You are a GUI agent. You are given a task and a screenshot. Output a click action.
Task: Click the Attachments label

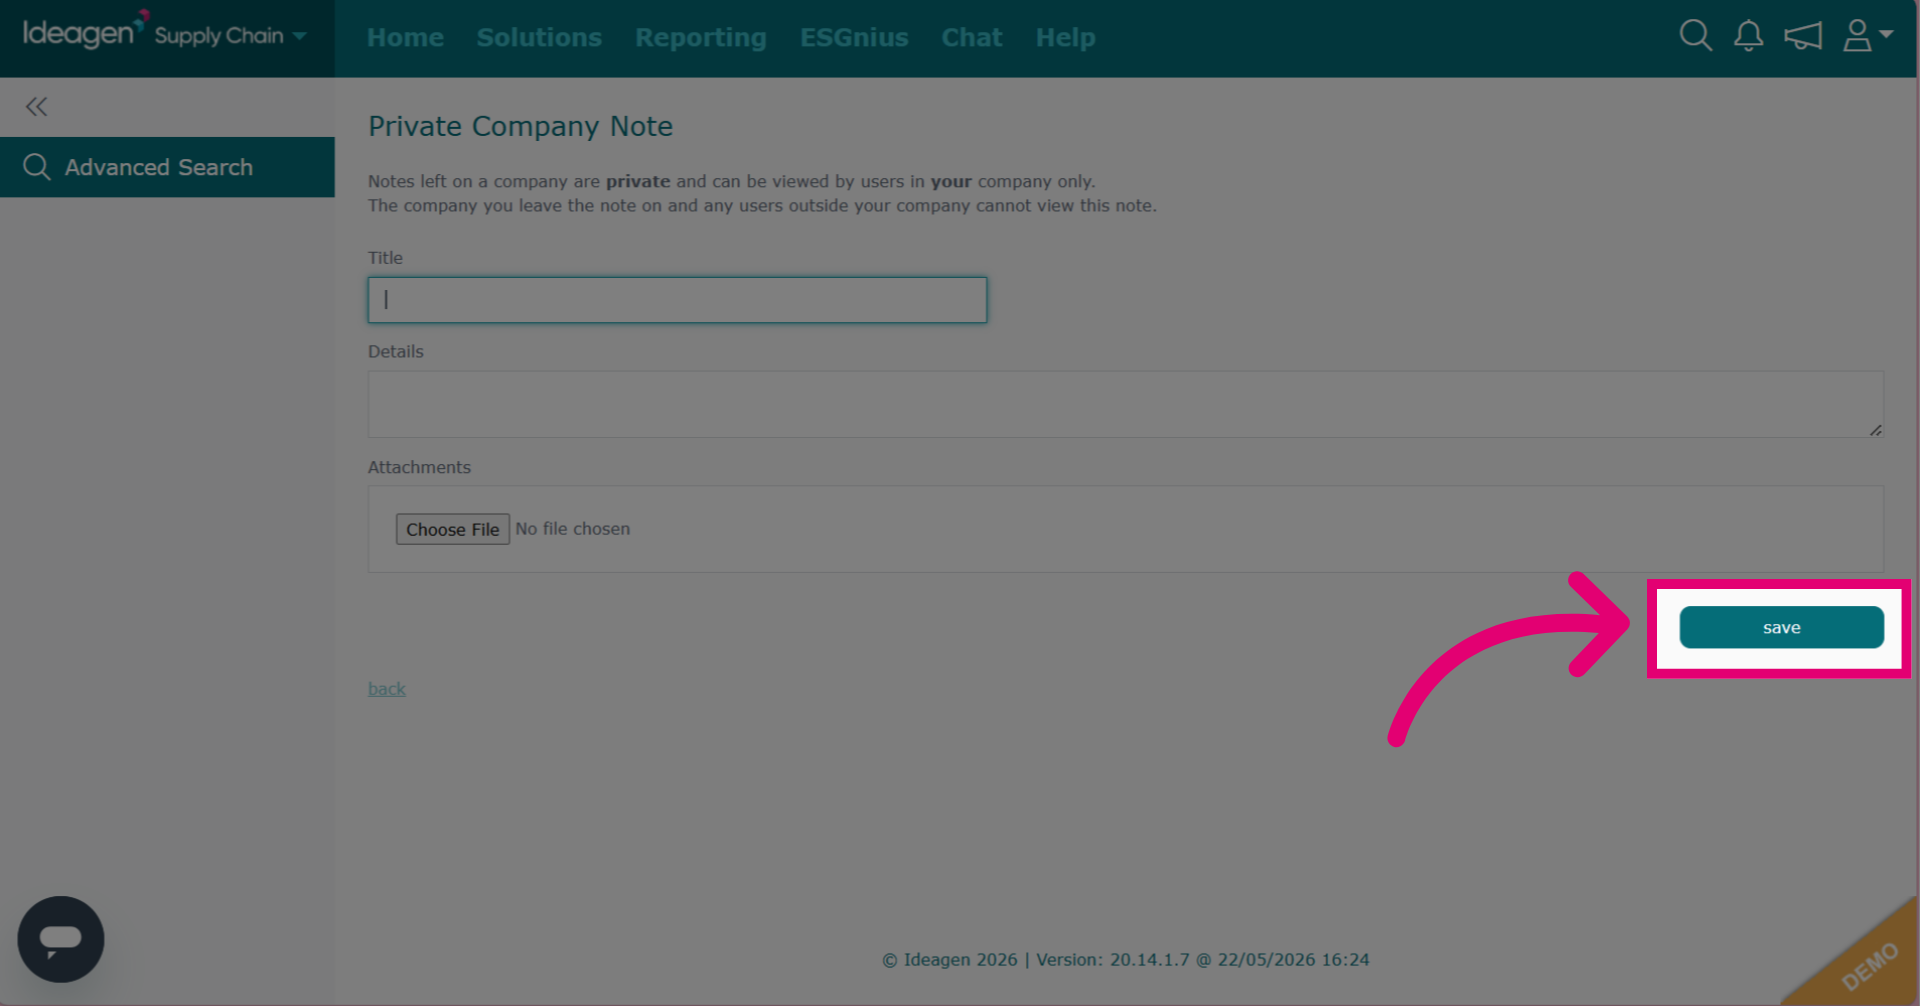419,467
